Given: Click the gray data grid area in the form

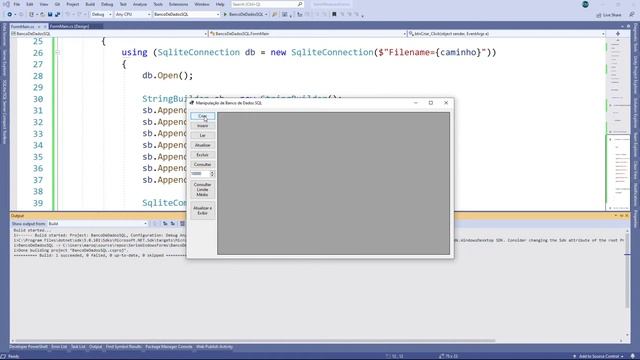Looking at the screenshot, I should tap(333, 183).
